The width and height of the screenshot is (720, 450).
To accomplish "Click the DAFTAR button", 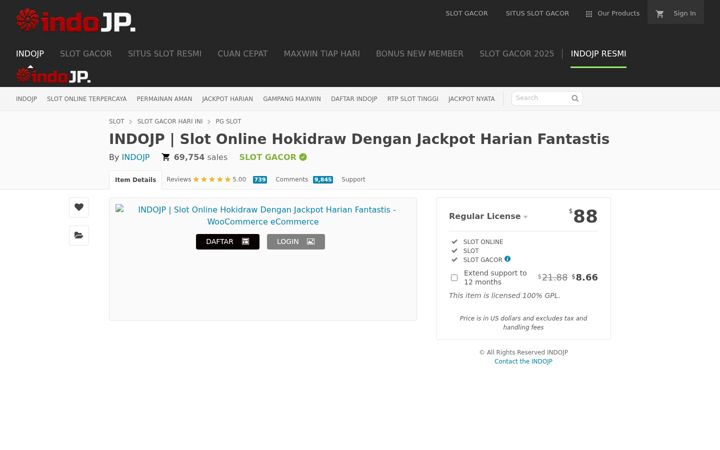I will click(x=228, y=242).
